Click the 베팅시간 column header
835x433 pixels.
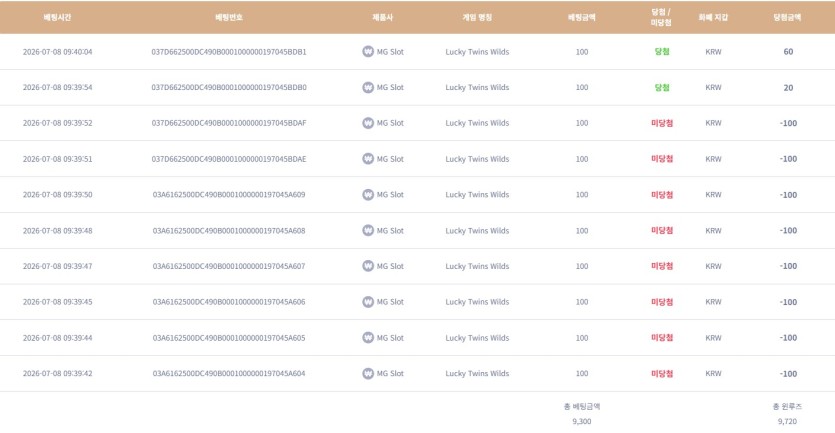[57, 18]
